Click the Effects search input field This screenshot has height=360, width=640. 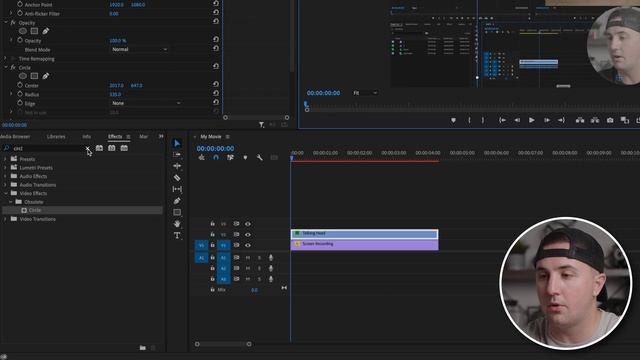pyautogui.click(x=47, y=149)
